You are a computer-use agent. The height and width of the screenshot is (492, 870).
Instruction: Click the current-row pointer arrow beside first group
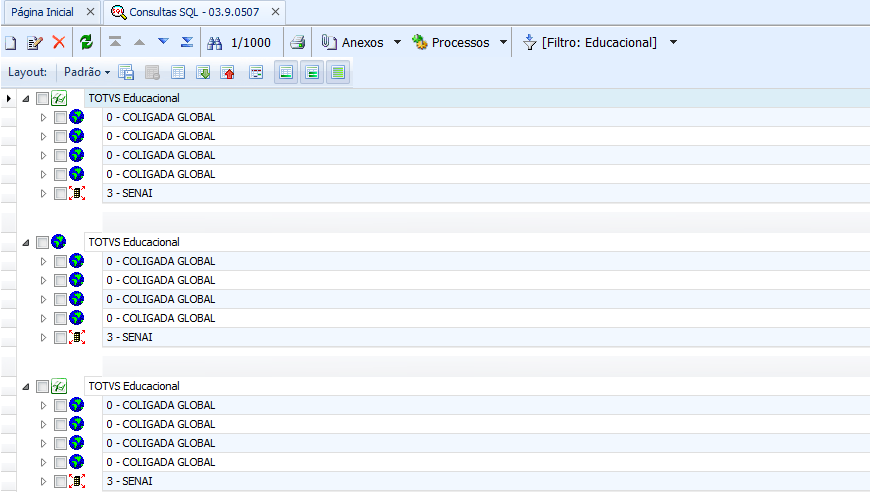[x=8, y=99]
